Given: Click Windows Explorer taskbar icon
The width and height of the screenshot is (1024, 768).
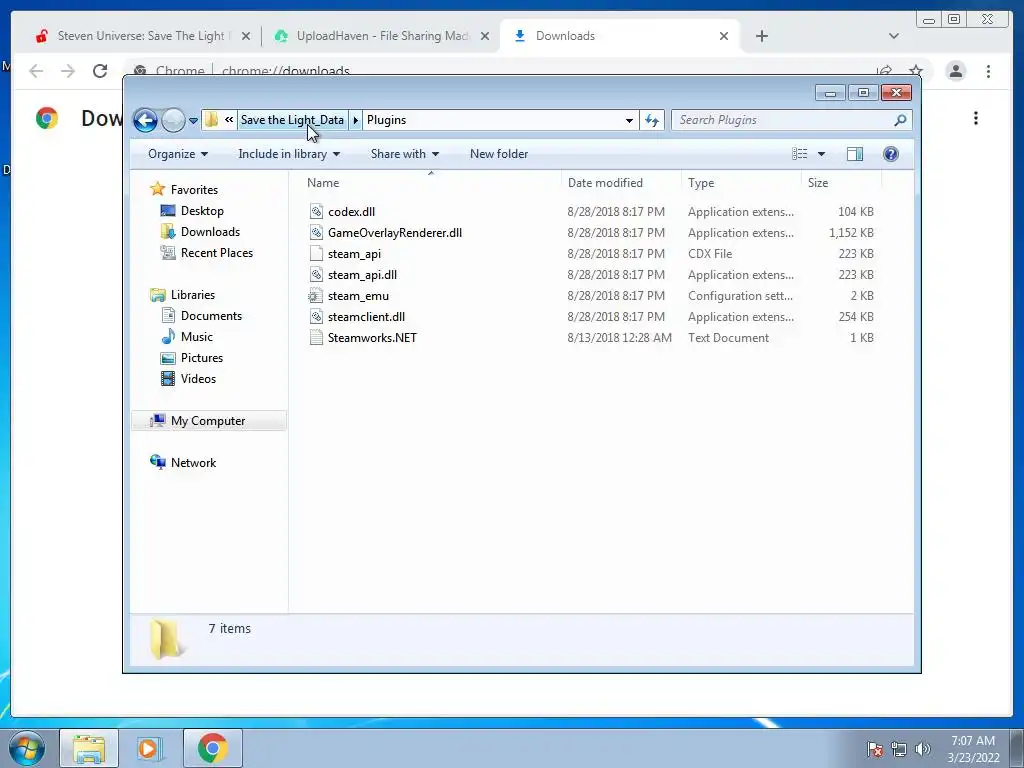Looking at the screenshot, I should (x=89, y=748).
